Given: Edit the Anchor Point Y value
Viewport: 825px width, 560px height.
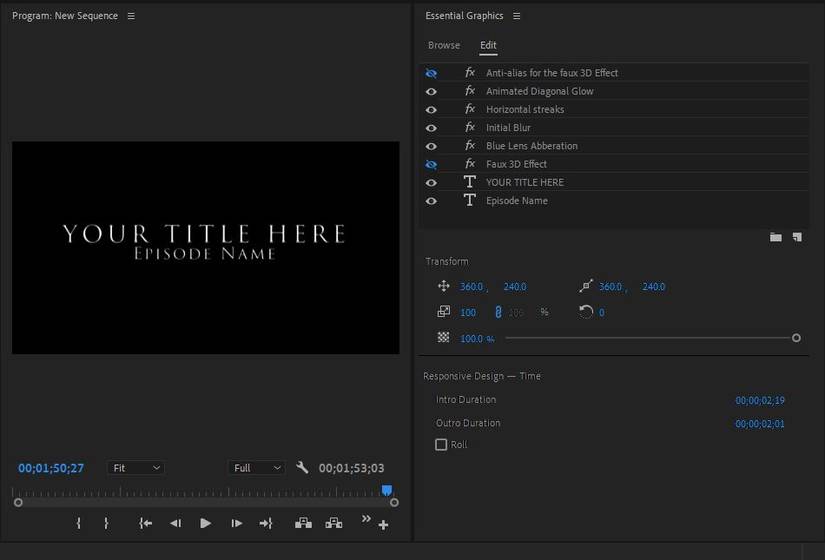Looking at the screenshot, I should tap(653, 287).
